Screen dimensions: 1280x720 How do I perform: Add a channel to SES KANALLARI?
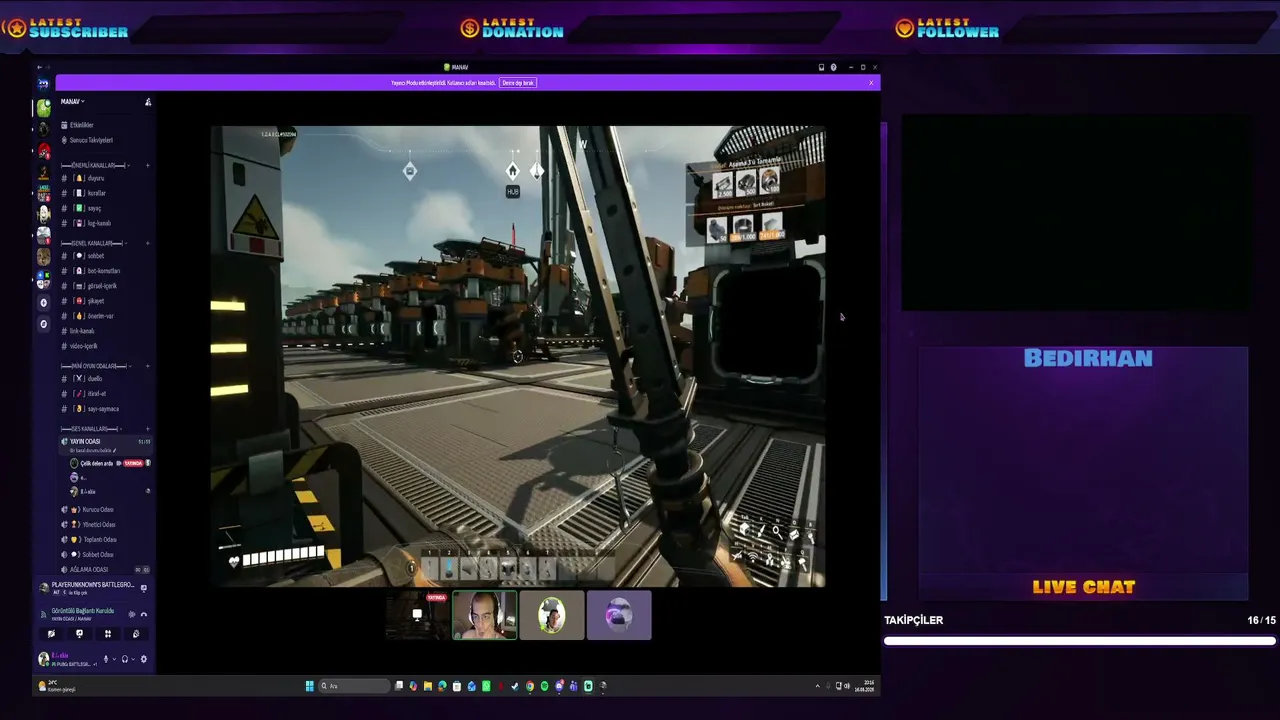[x=148, y=429]
